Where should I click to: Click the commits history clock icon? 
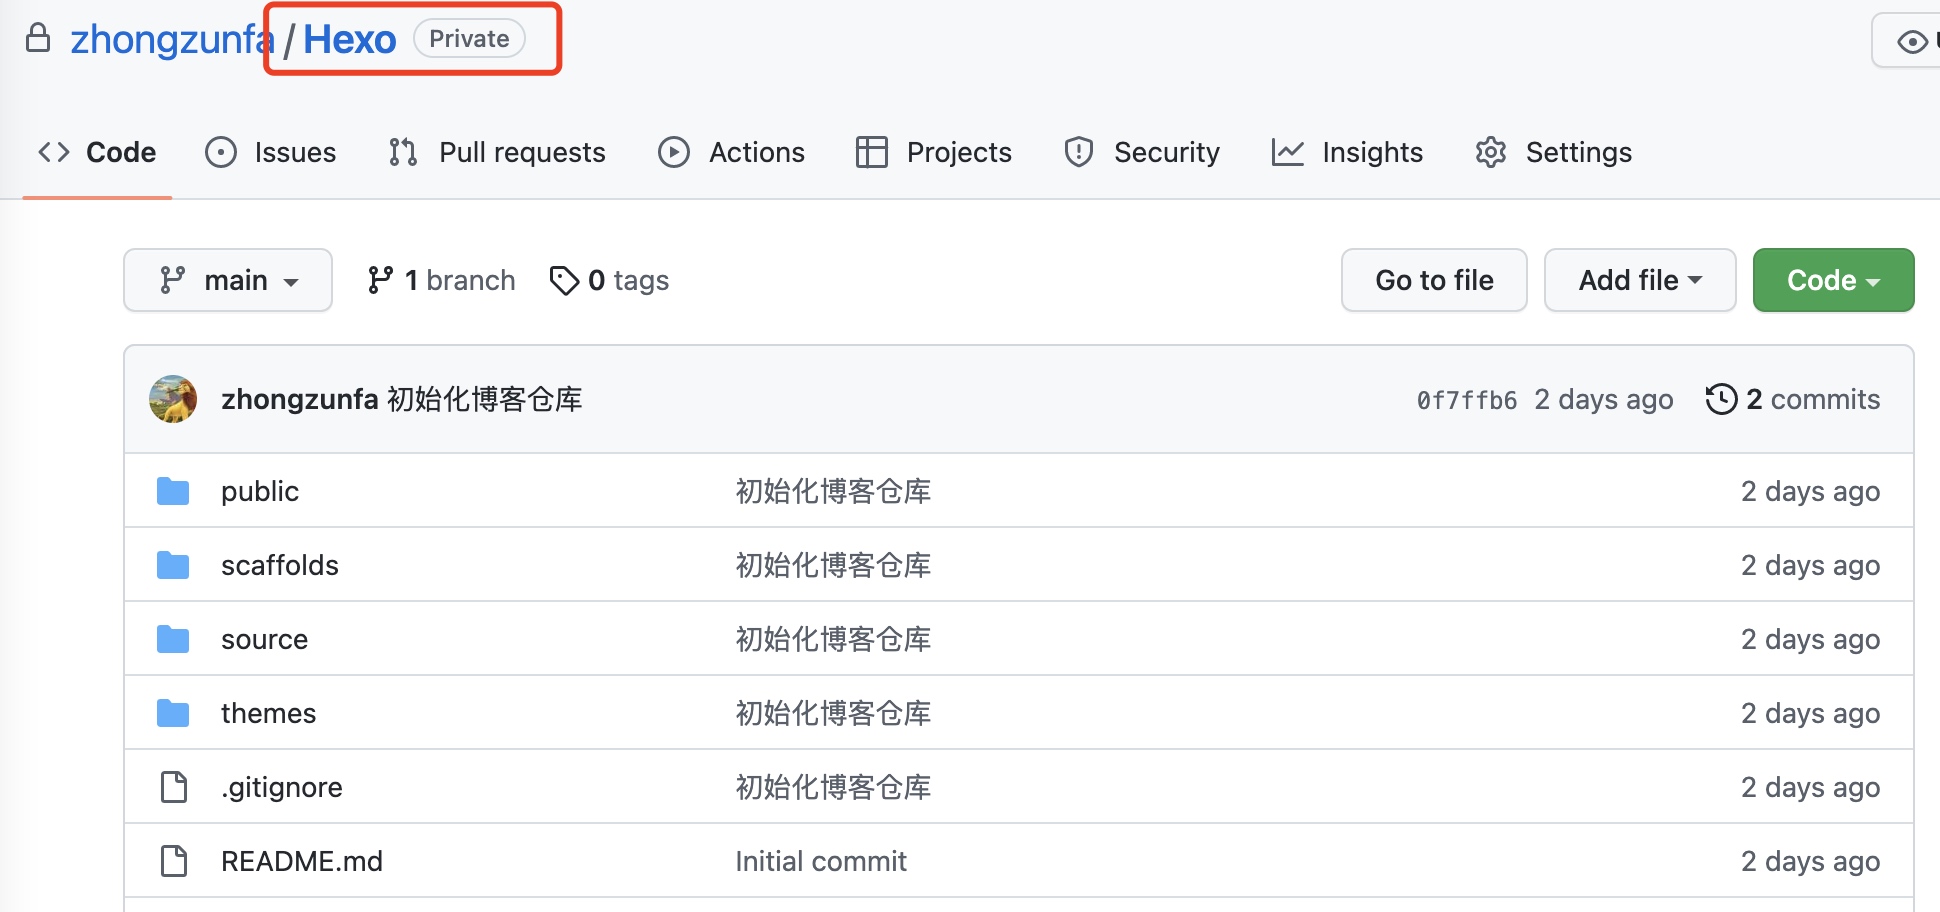[1721, 399]
